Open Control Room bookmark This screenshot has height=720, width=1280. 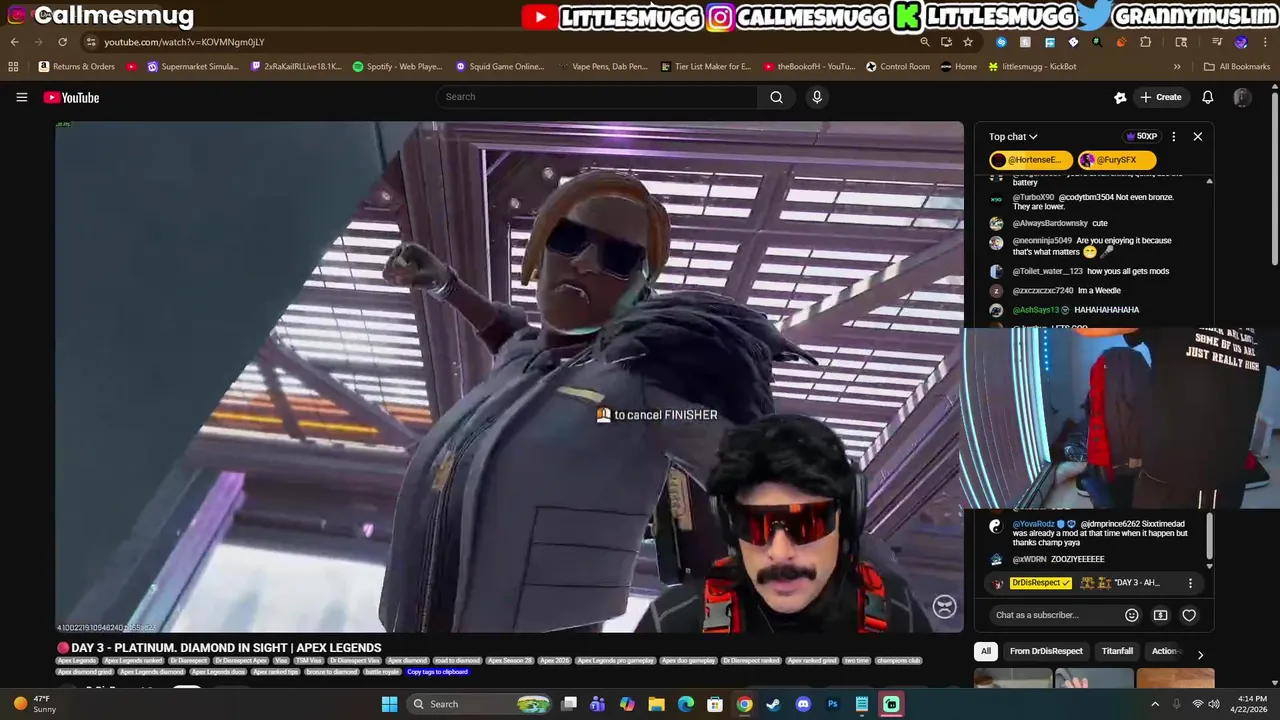click(898, 67)
